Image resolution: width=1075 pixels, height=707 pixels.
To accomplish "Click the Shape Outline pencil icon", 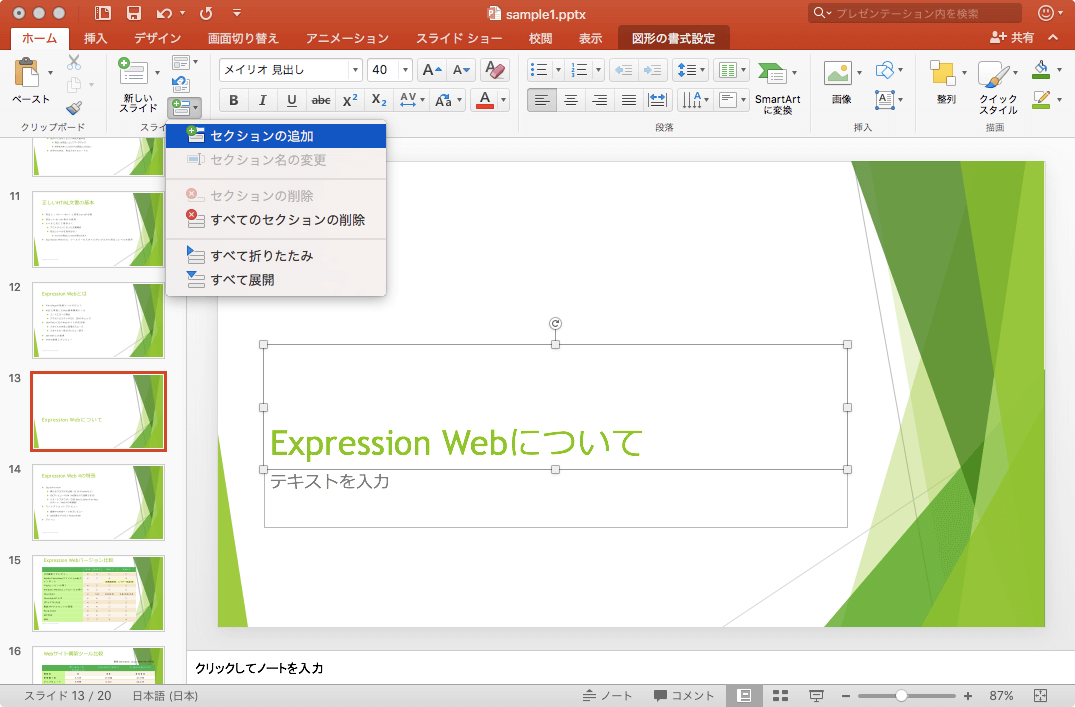I will [x=1041, y=99].
